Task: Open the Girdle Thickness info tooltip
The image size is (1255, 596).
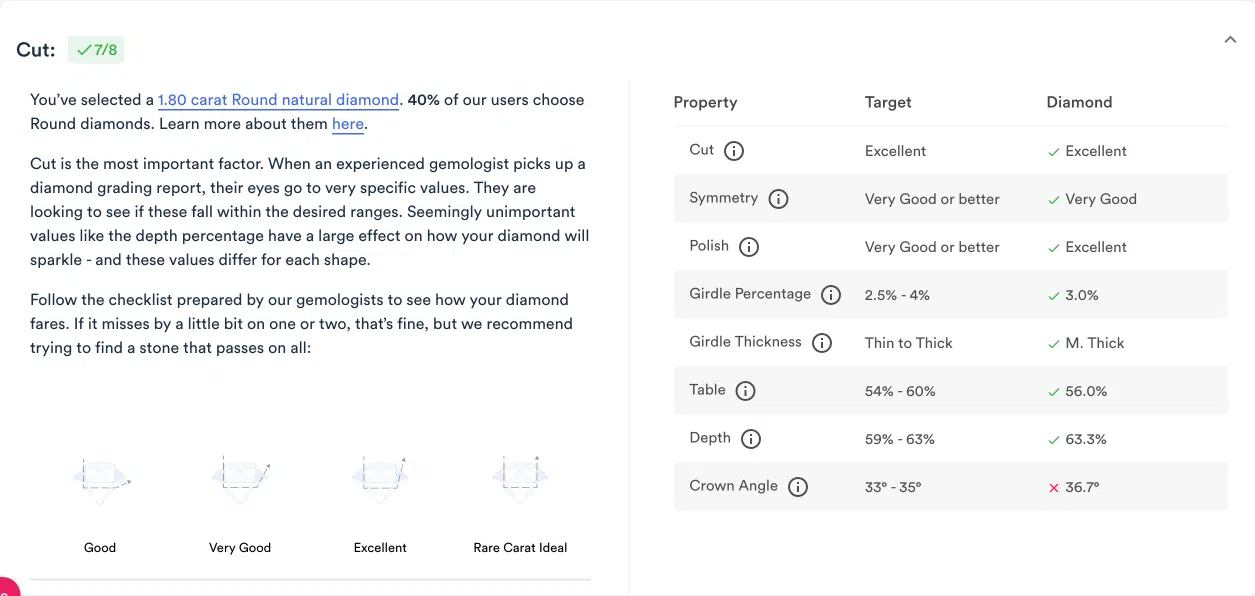Action: coord(822,342)
